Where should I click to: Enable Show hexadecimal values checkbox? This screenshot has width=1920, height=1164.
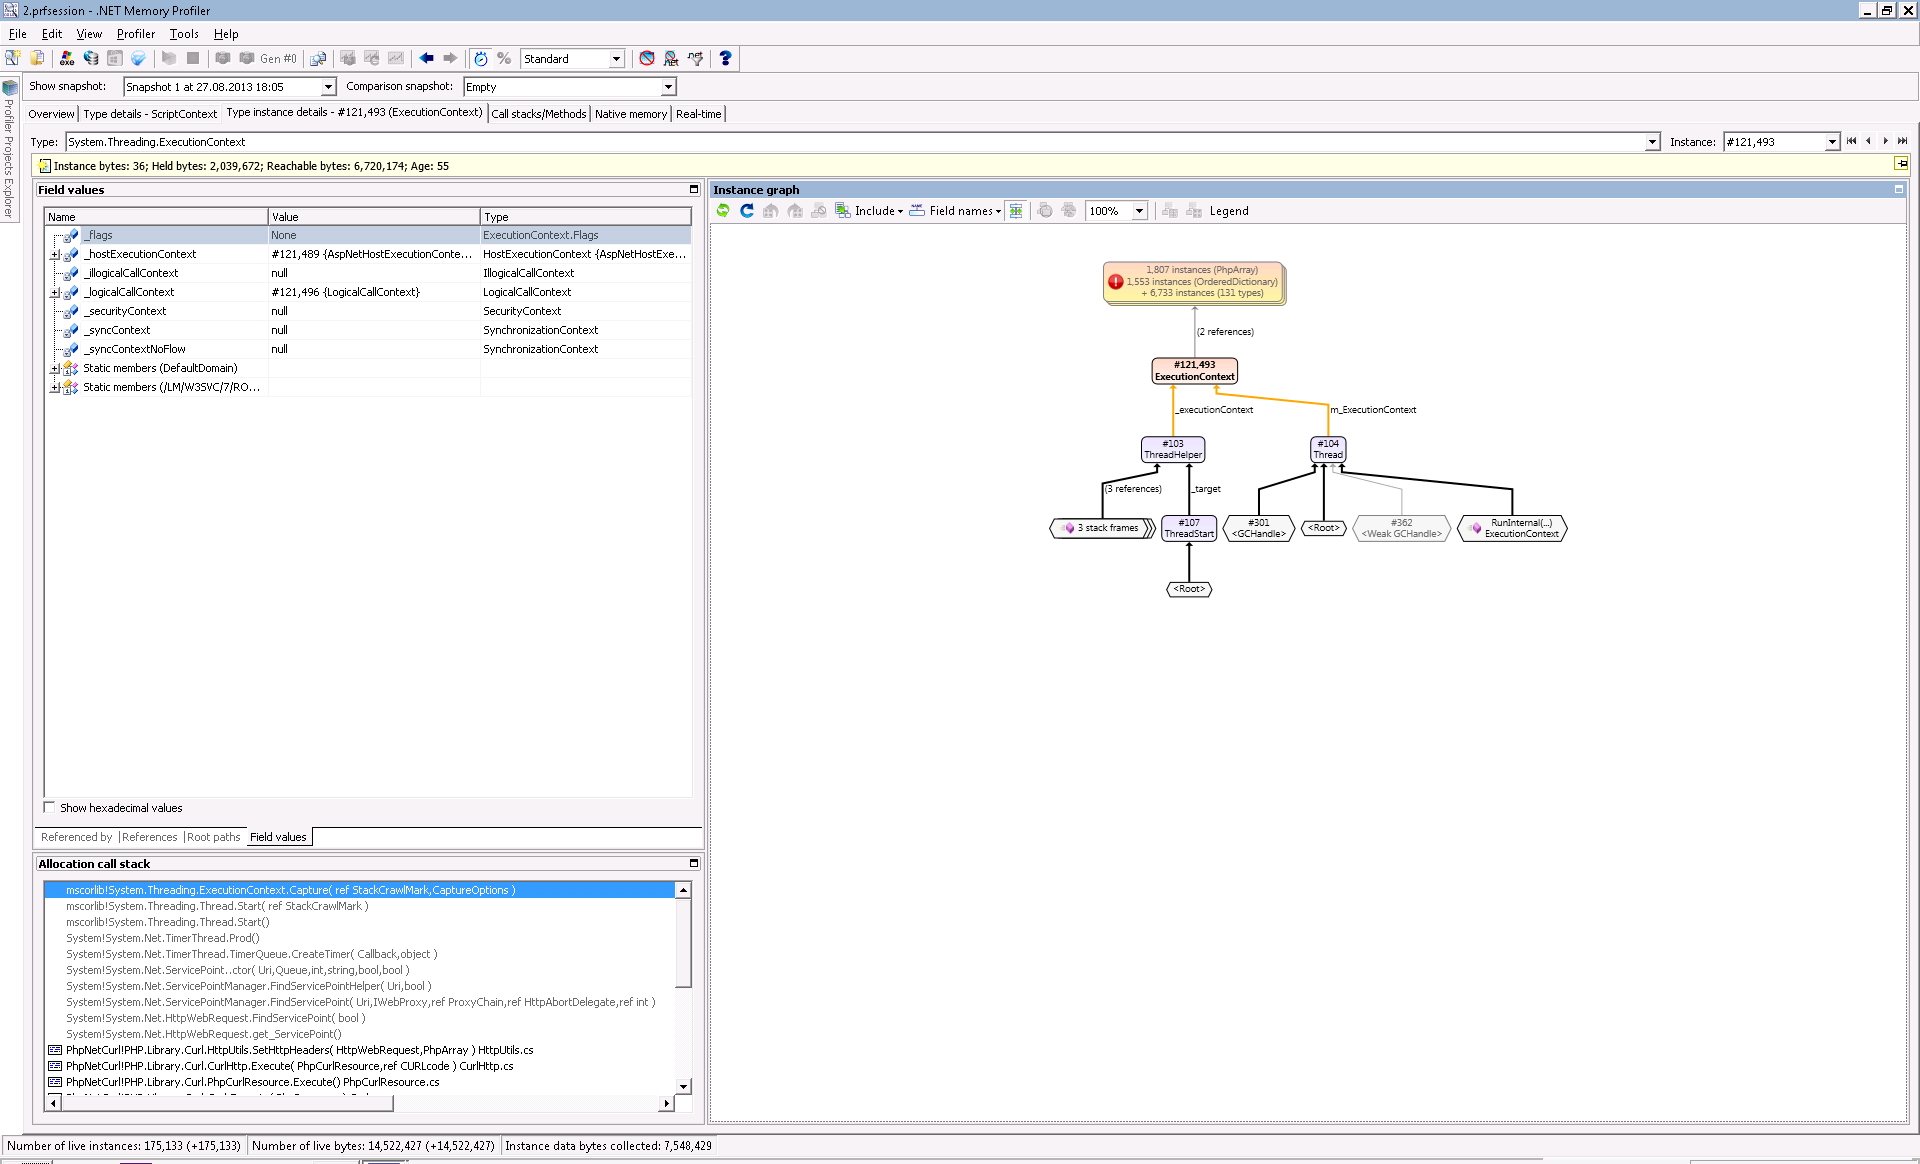tap(49, 807)
